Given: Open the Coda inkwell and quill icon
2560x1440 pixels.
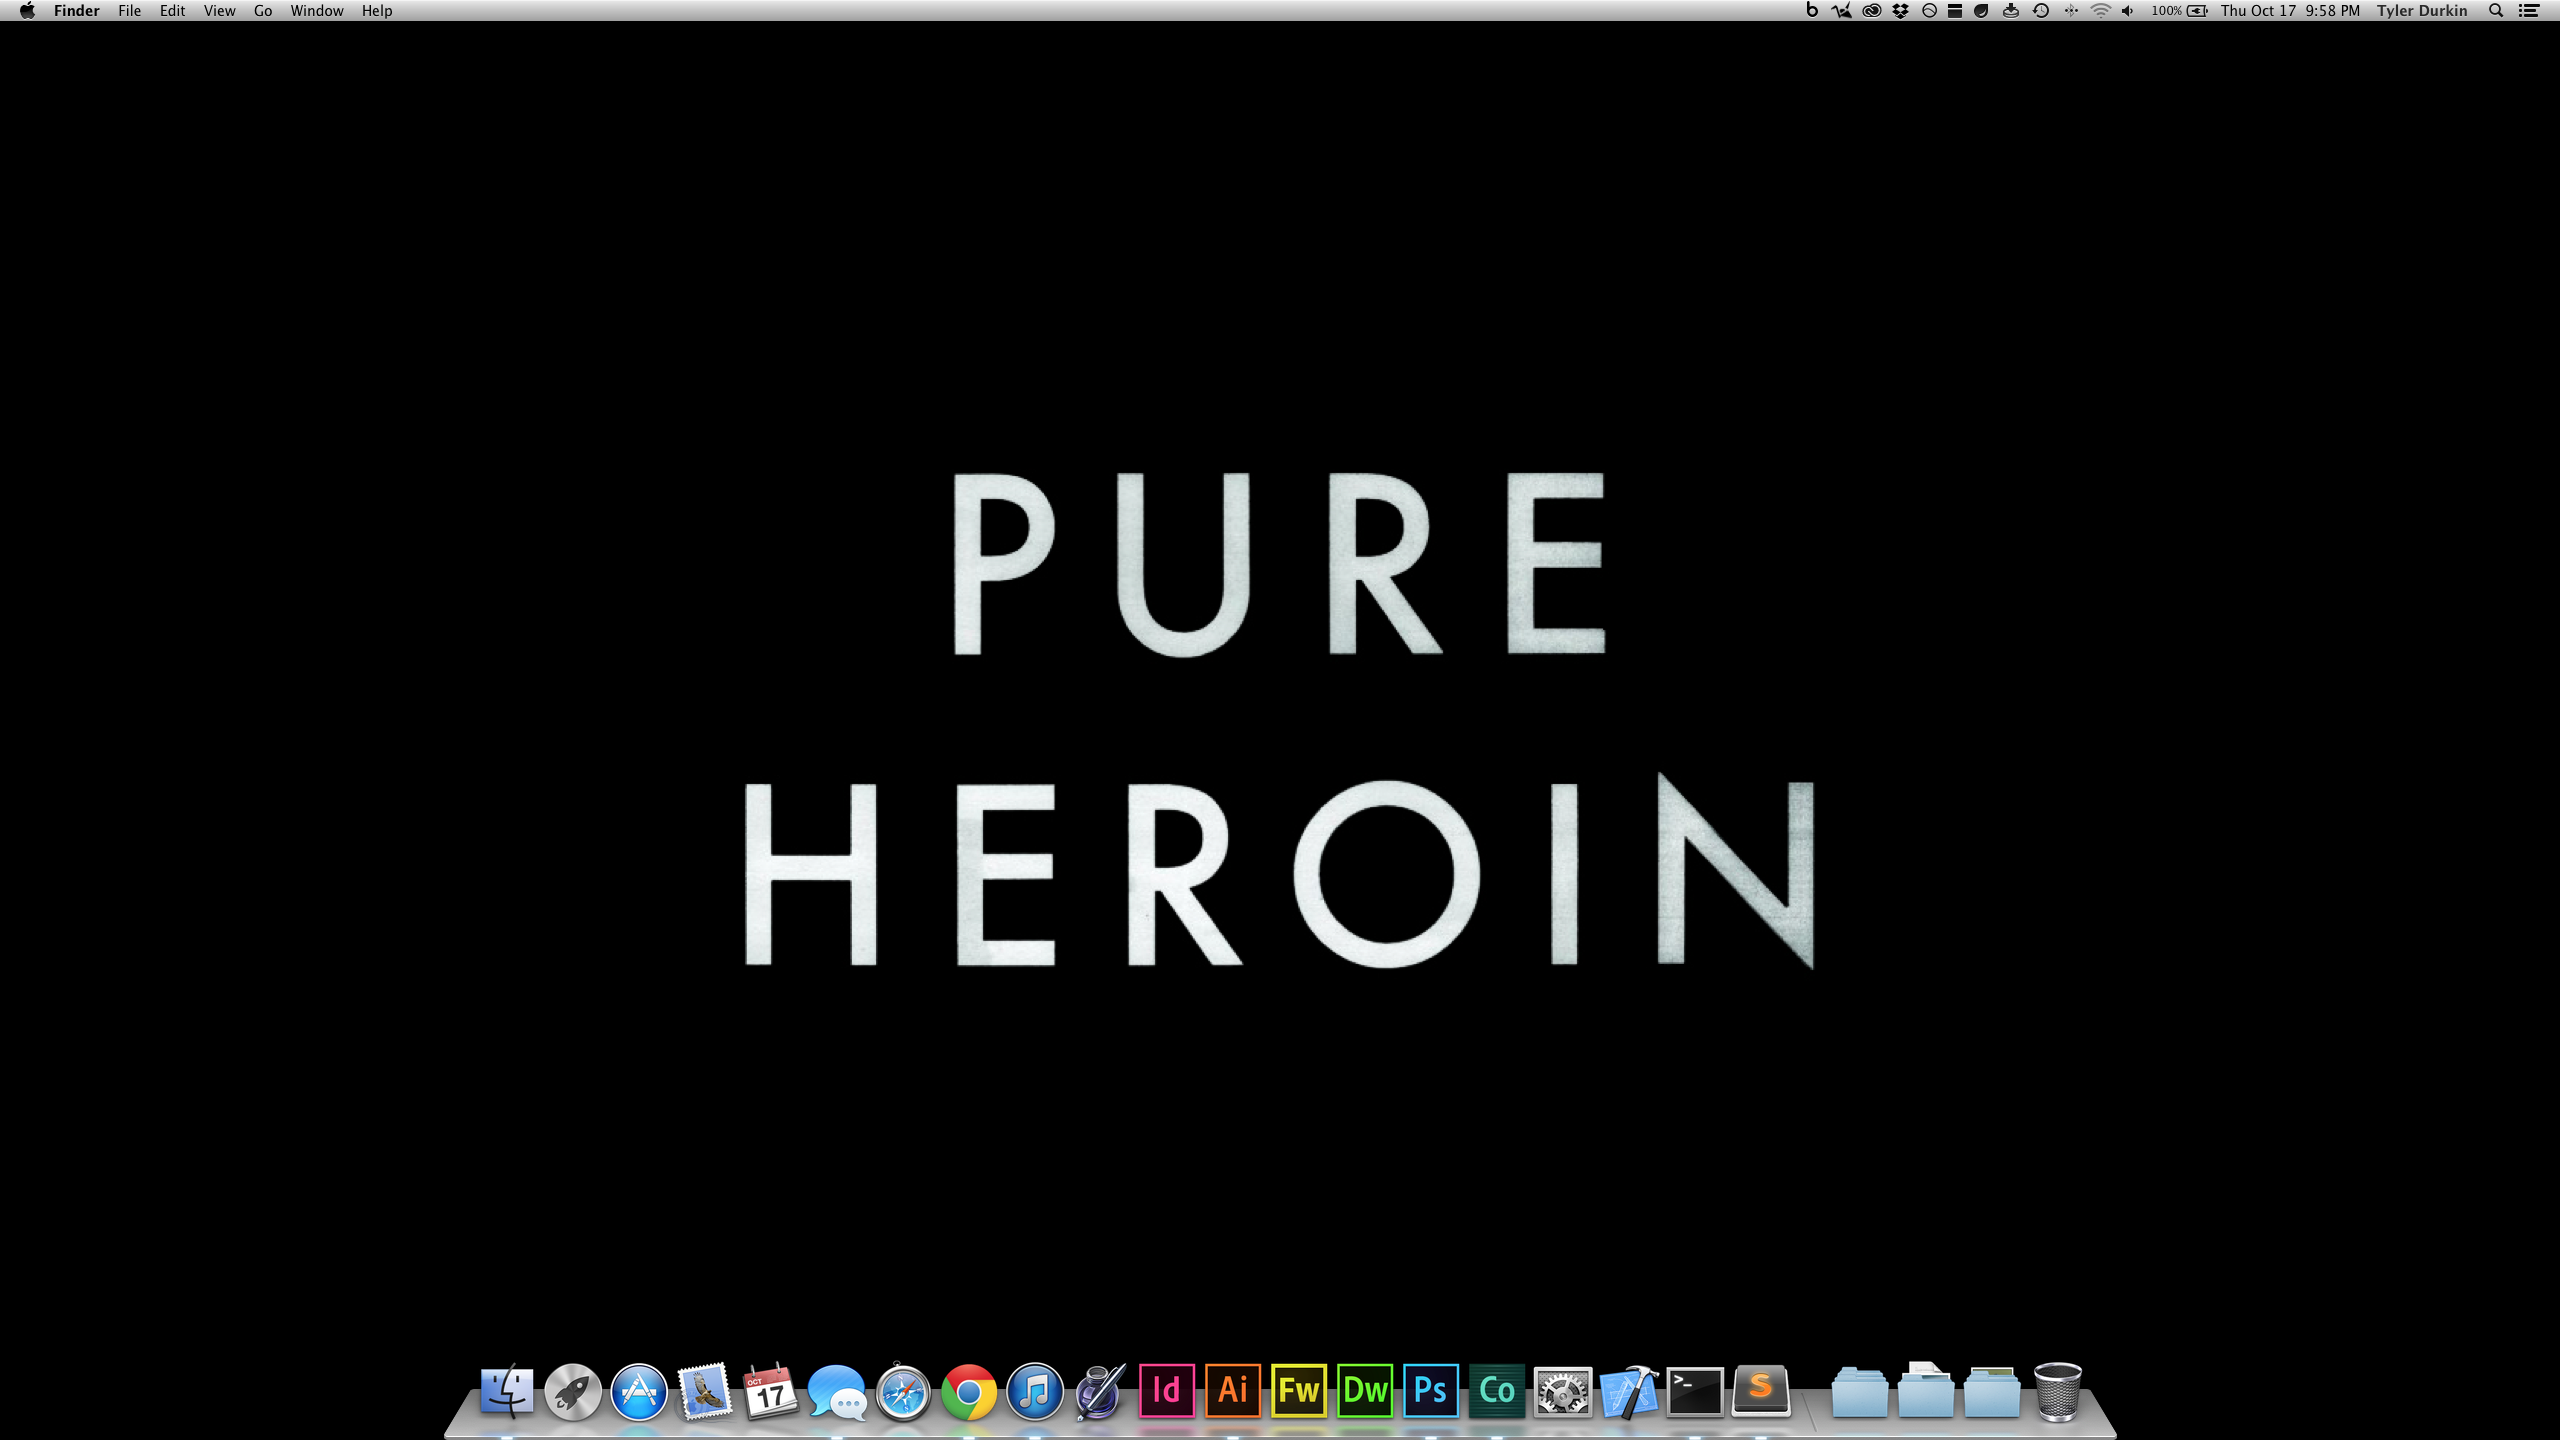Looking at the screenshot, I should [1101, 1391].
